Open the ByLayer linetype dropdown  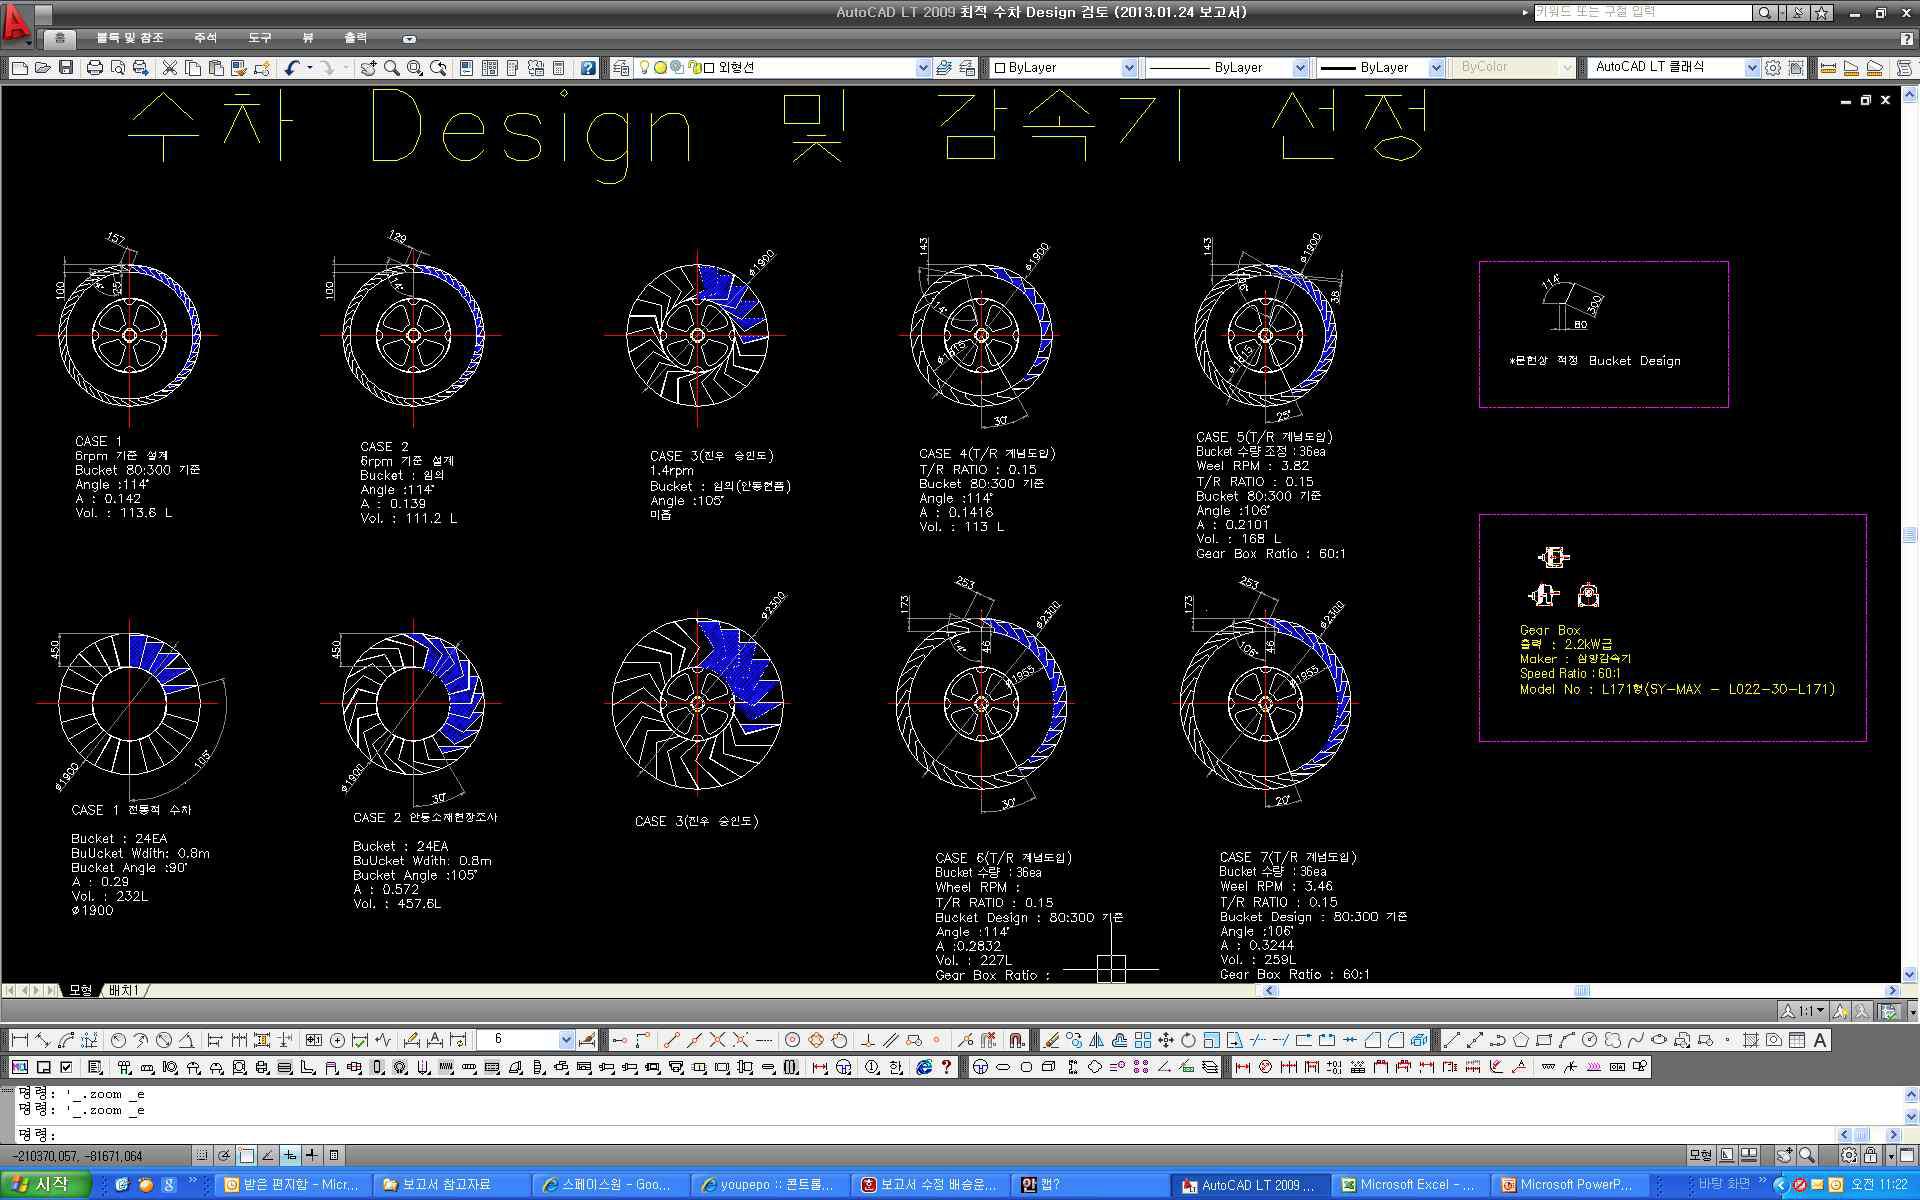pos(1300,68)
